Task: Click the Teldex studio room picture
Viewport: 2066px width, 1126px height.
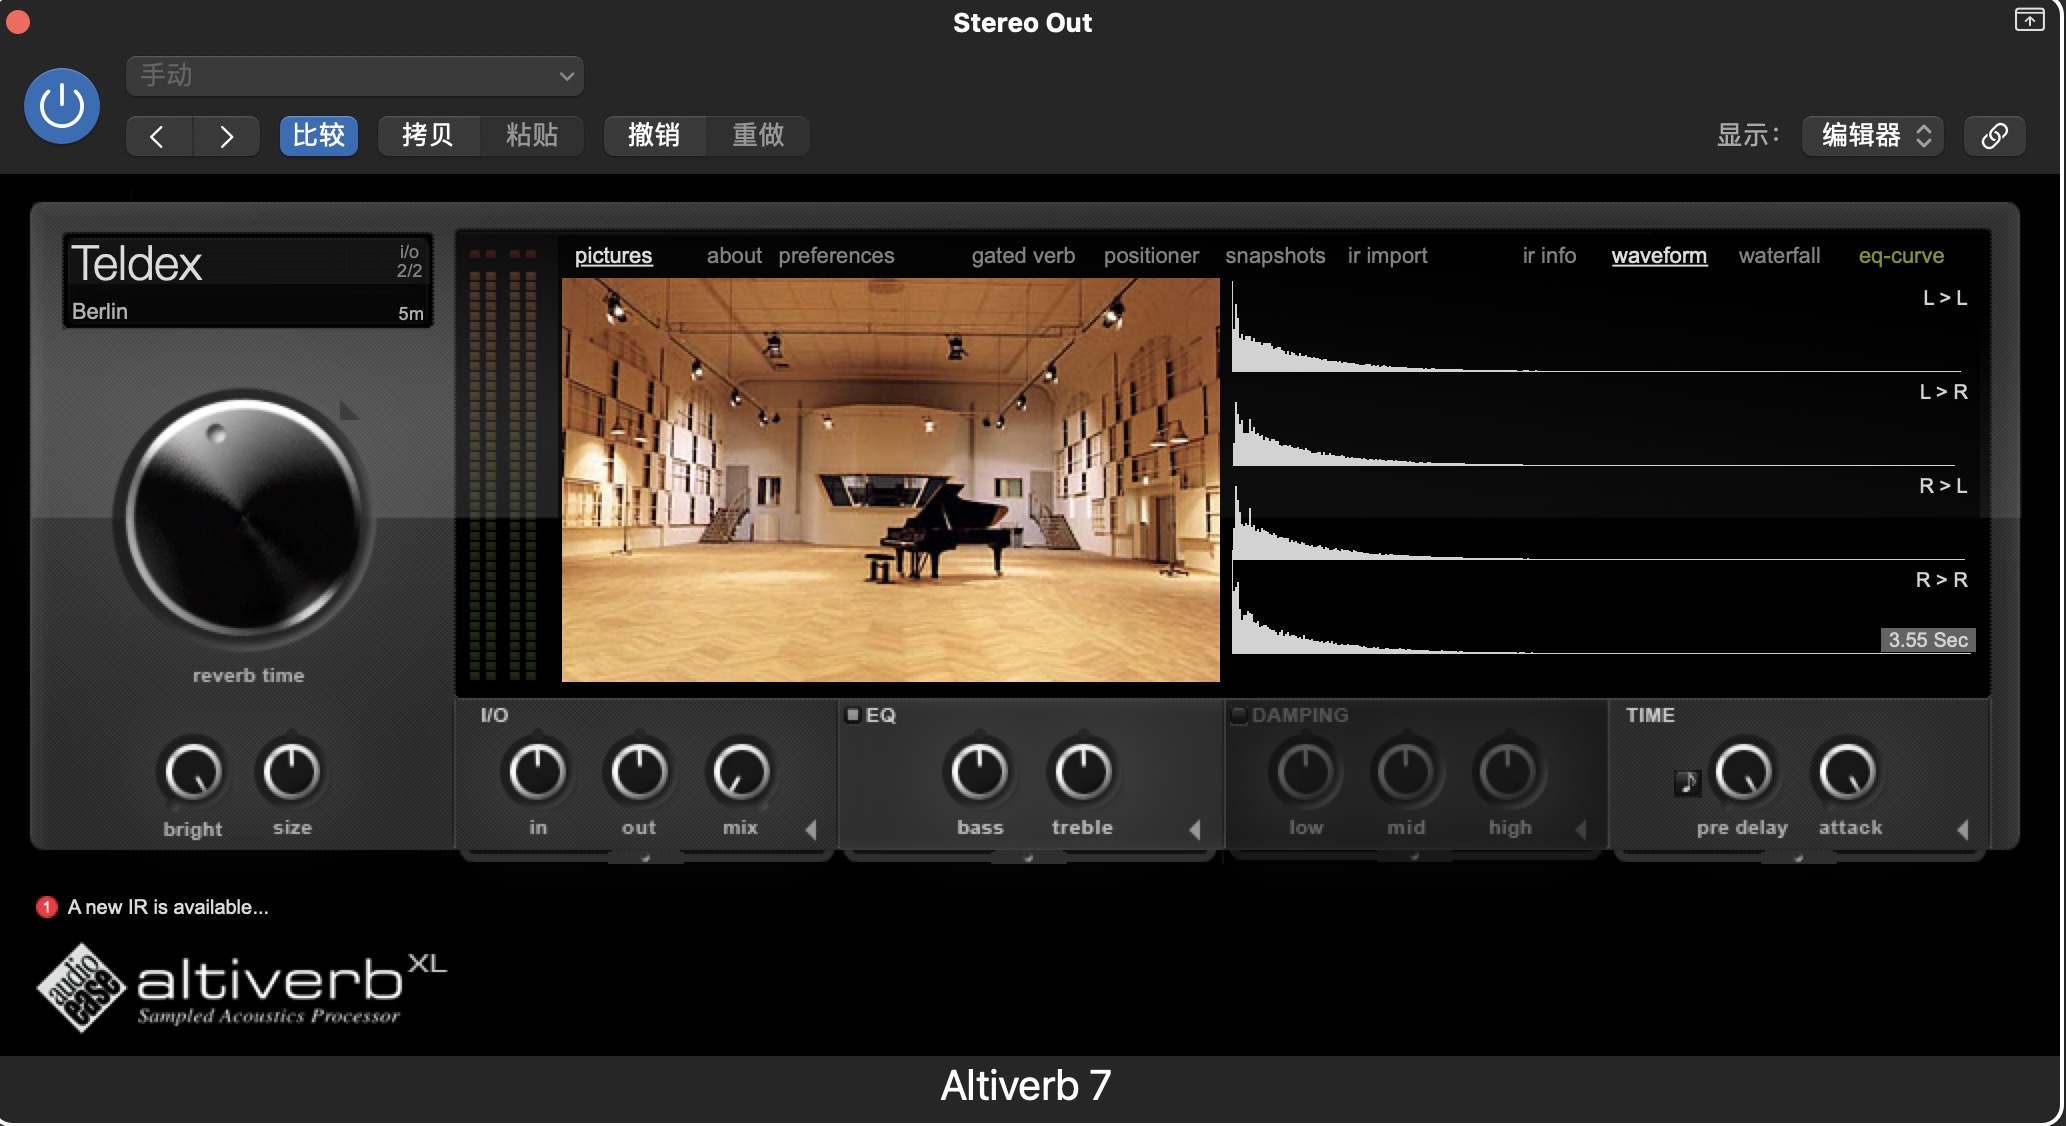Action: click(x=890, y=480)
